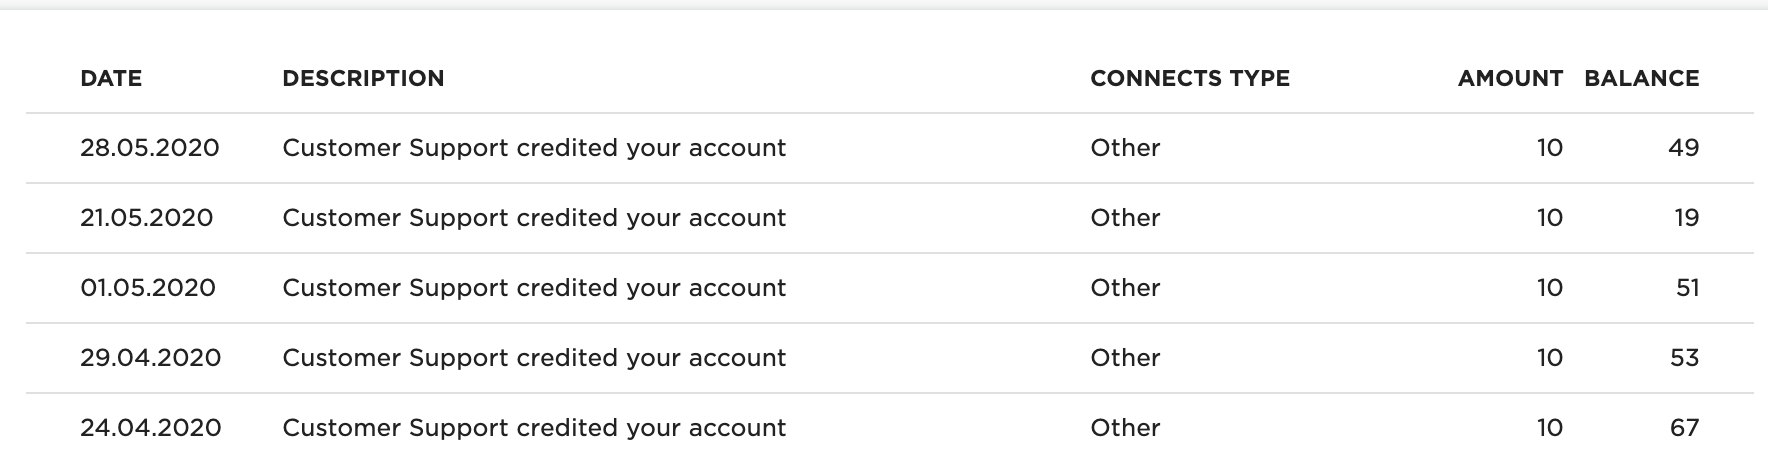Click the balance value 51
This screenshot has width=1768, height=450.
pos(1687,288)
